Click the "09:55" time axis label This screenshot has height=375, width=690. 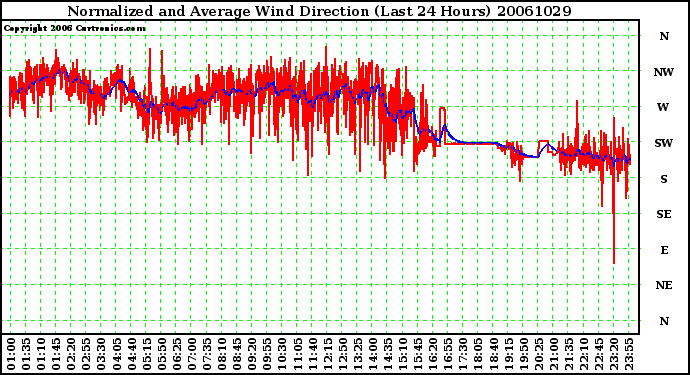tap(268, 354)
